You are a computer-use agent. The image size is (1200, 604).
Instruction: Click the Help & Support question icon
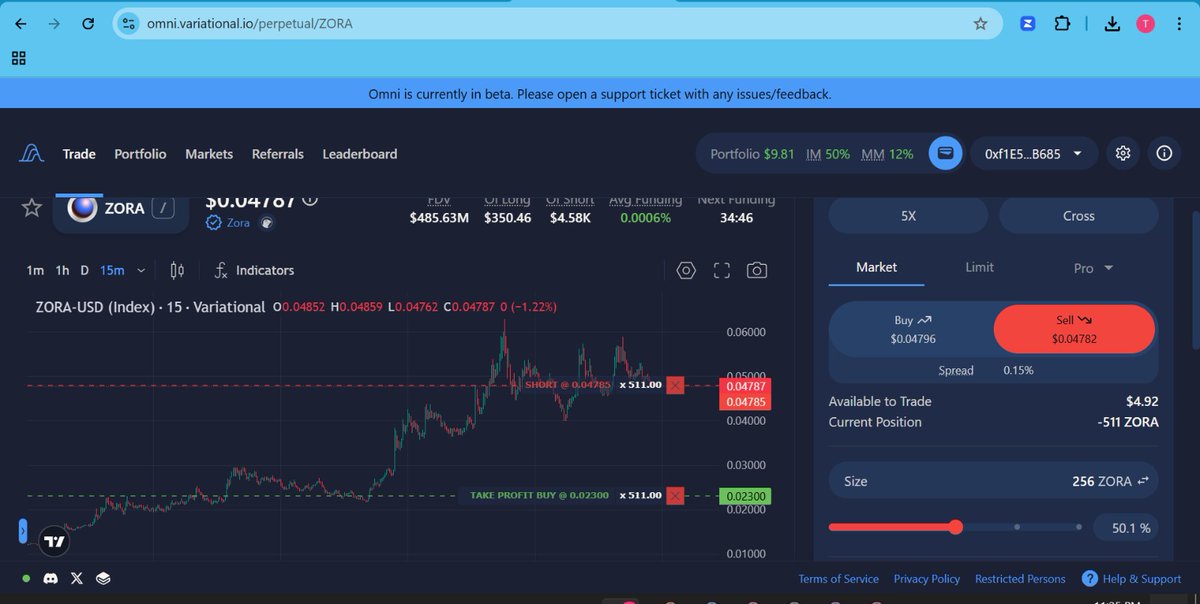1088,578
